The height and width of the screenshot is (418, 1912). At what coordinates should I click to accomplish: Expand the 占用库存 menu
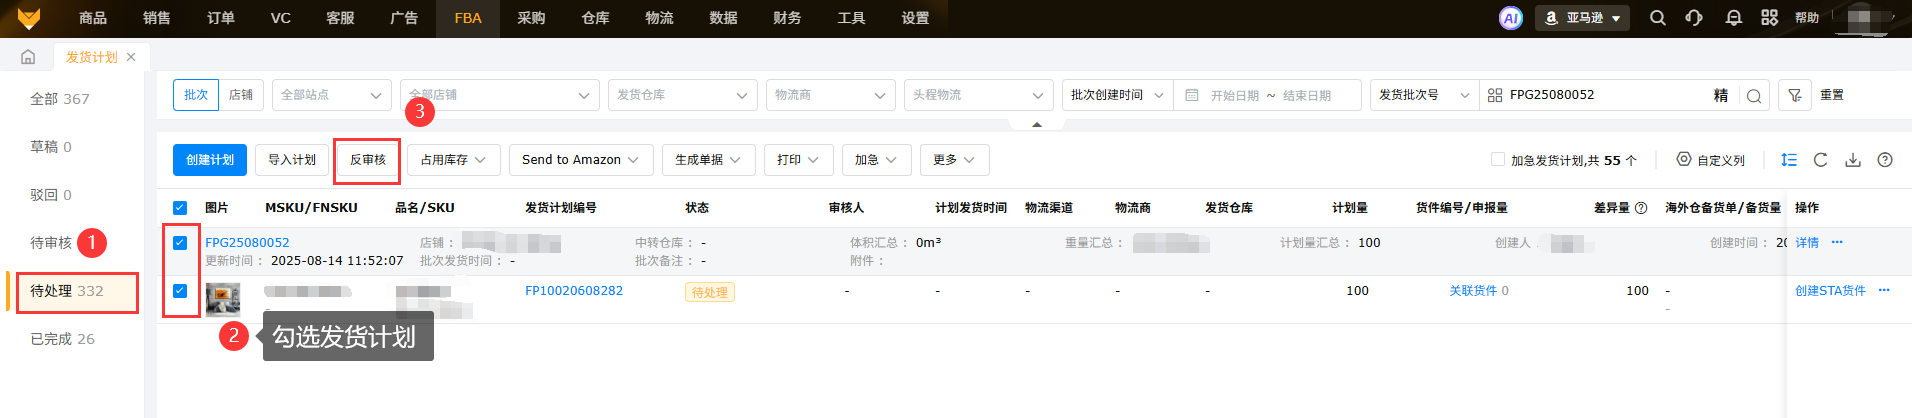coord(454,160)
